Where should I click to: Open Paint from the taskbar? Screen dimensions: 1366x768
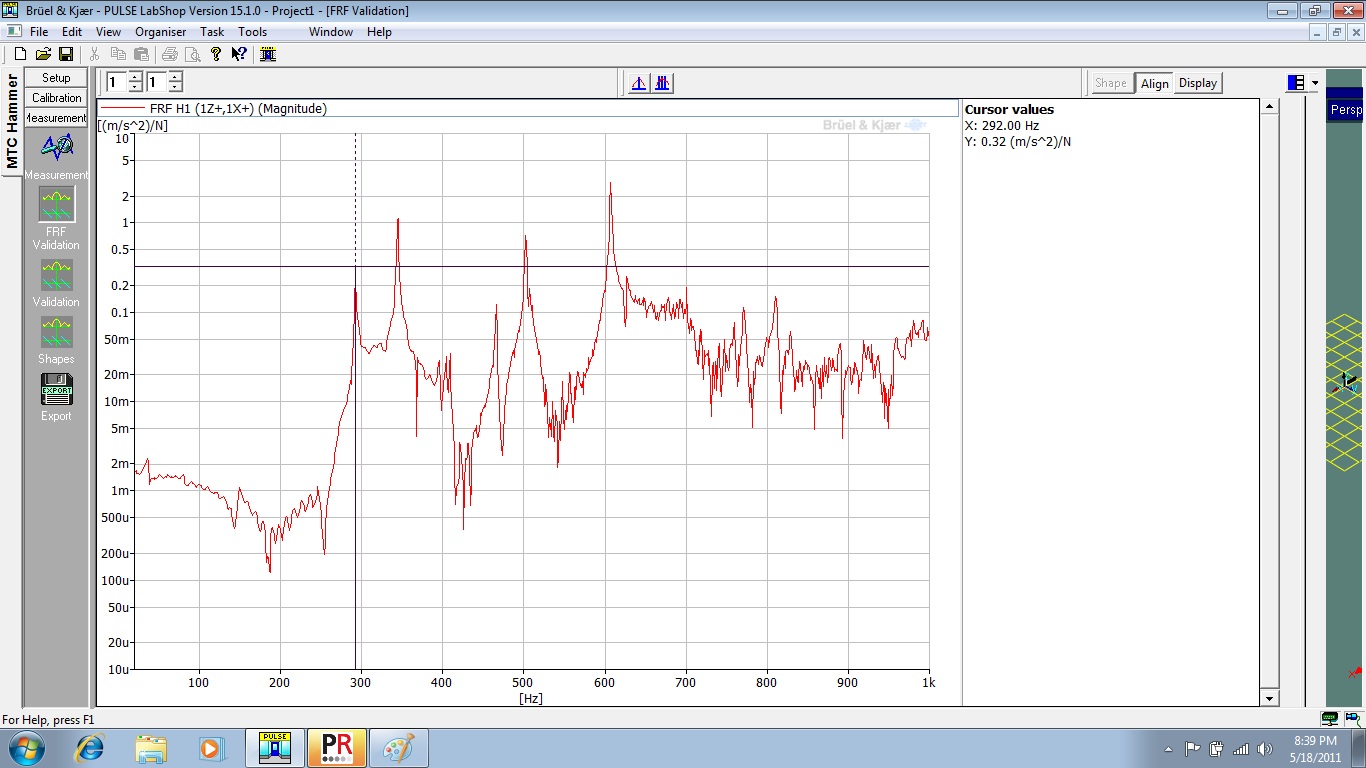point(399,748)
